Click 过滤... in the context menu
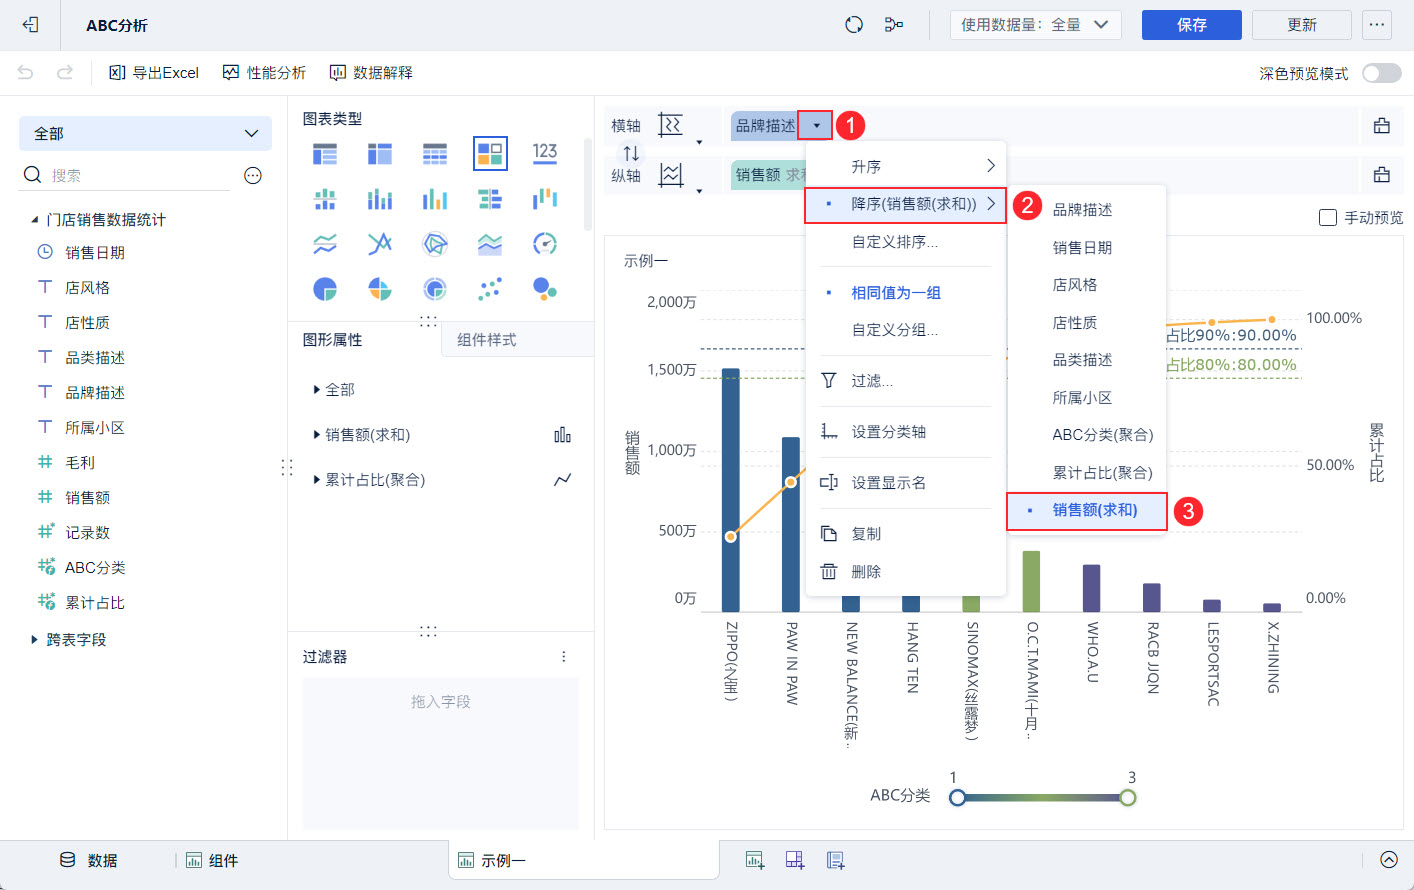The height and width of the screenshot is (890, 1414). (906, 381)
